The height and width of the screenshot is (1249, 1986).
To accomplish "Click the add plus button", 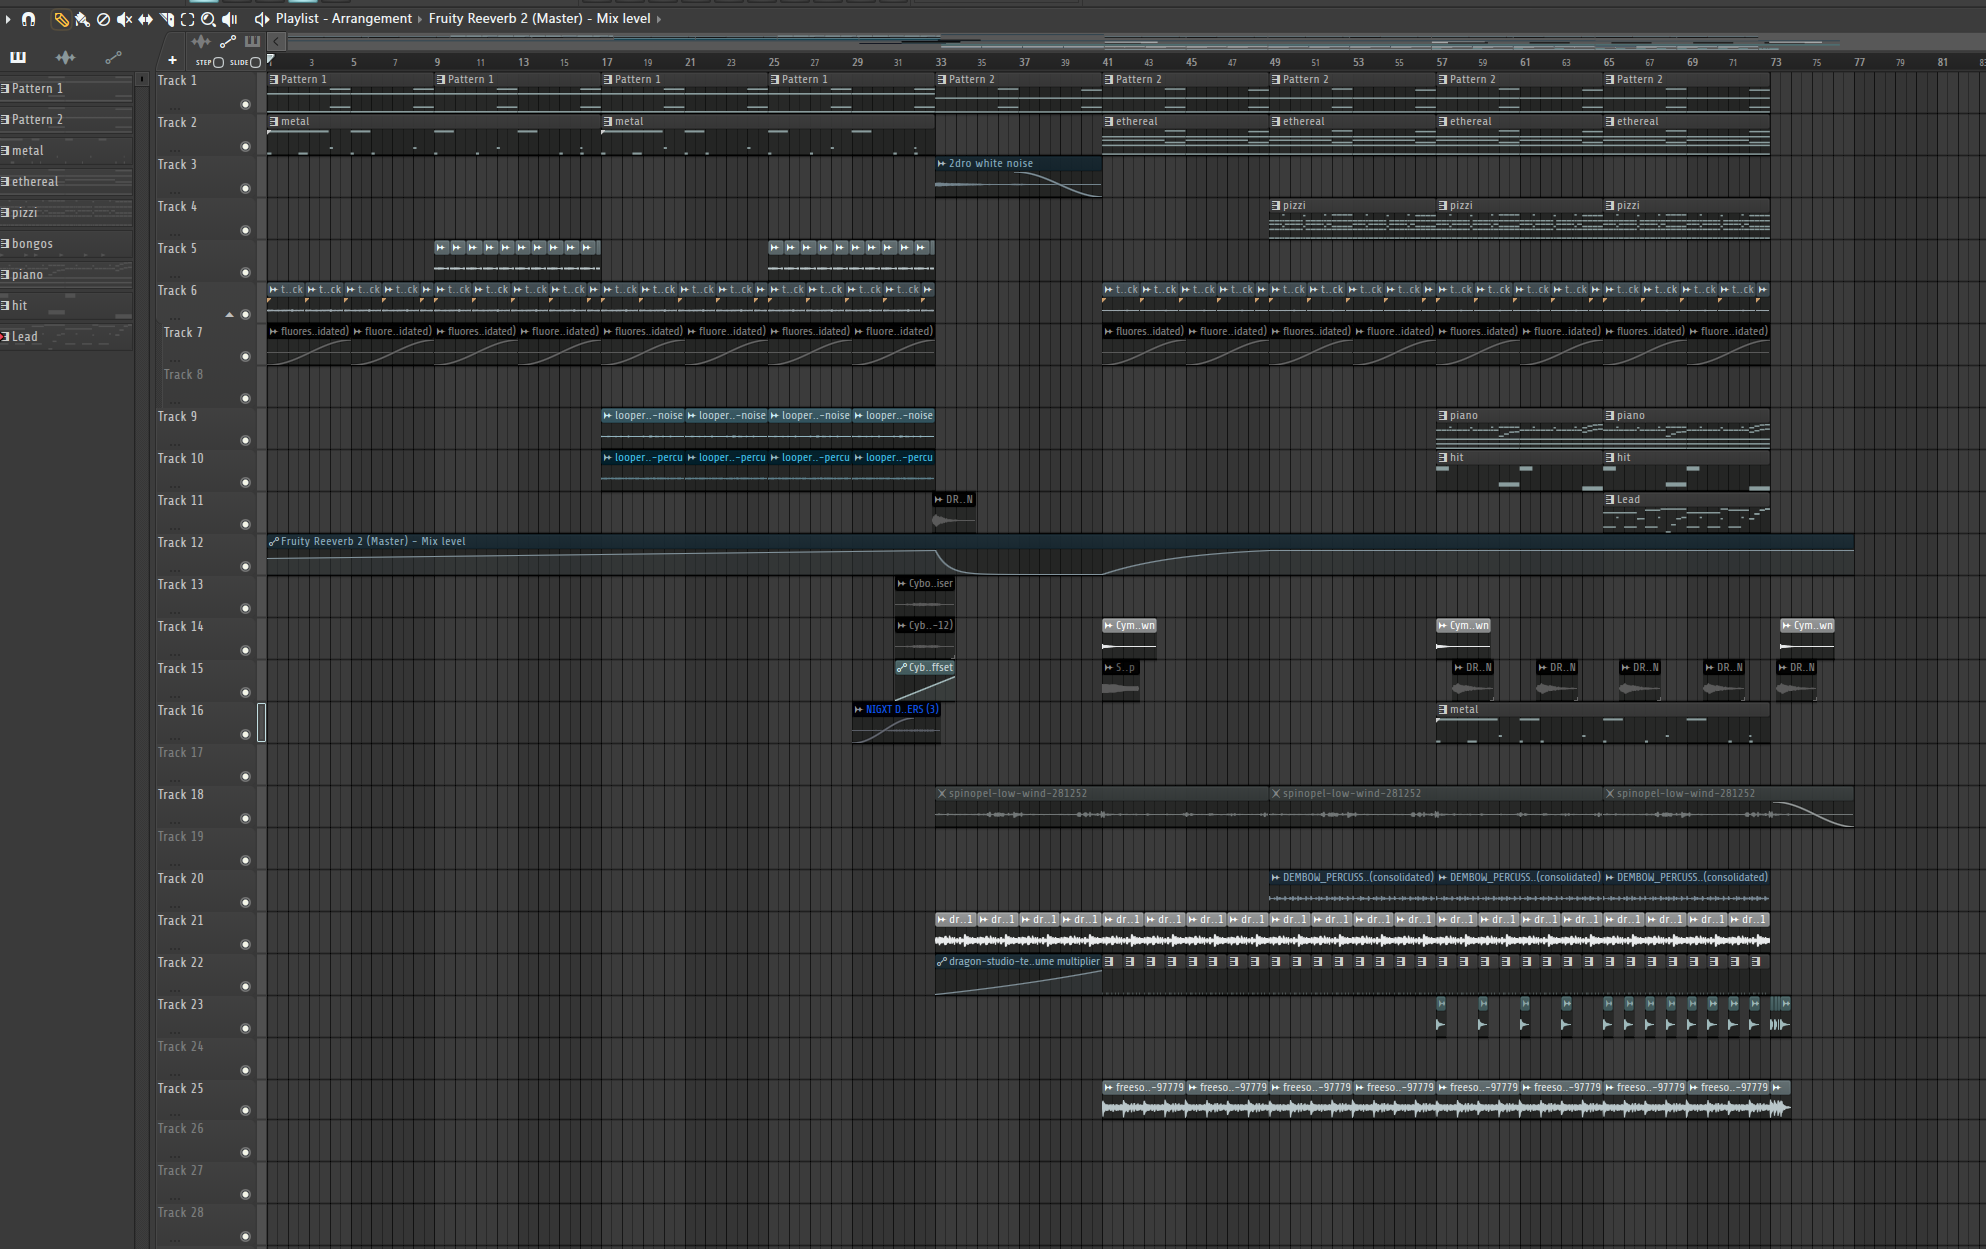I will click(x=172, y=60).
